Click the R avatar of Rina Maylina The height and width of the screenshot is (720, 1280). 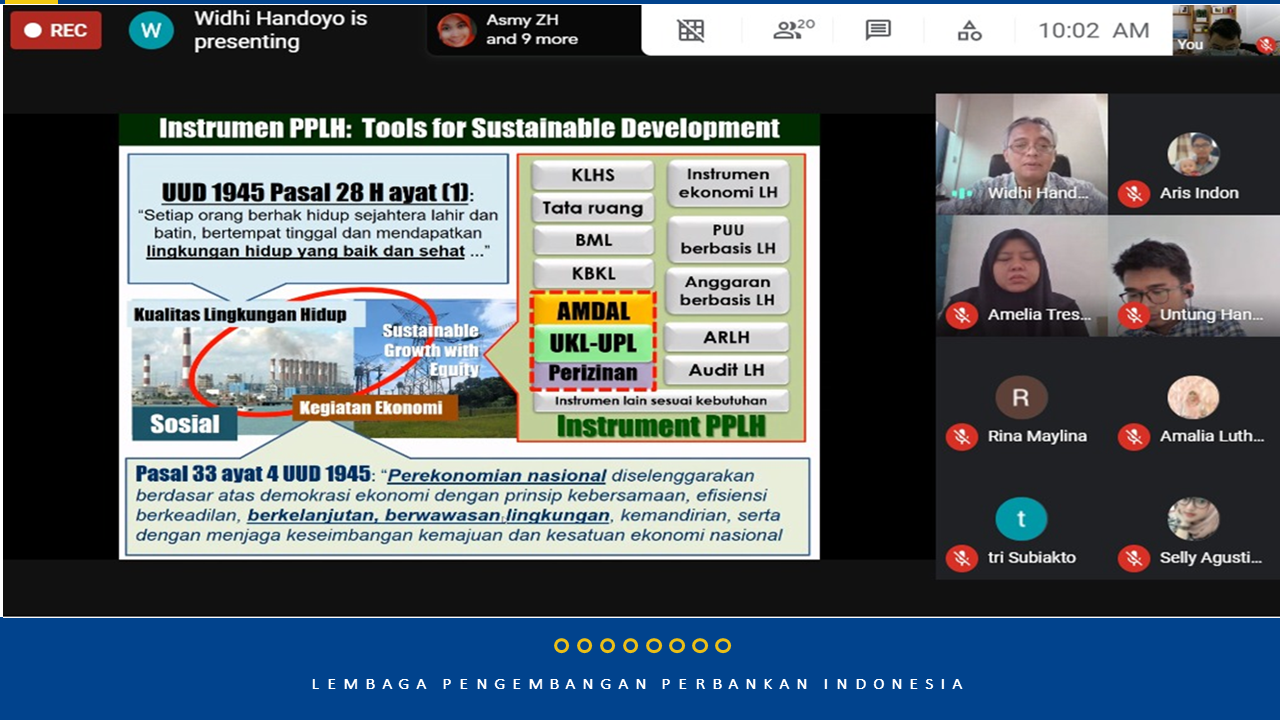point(1021,398)
